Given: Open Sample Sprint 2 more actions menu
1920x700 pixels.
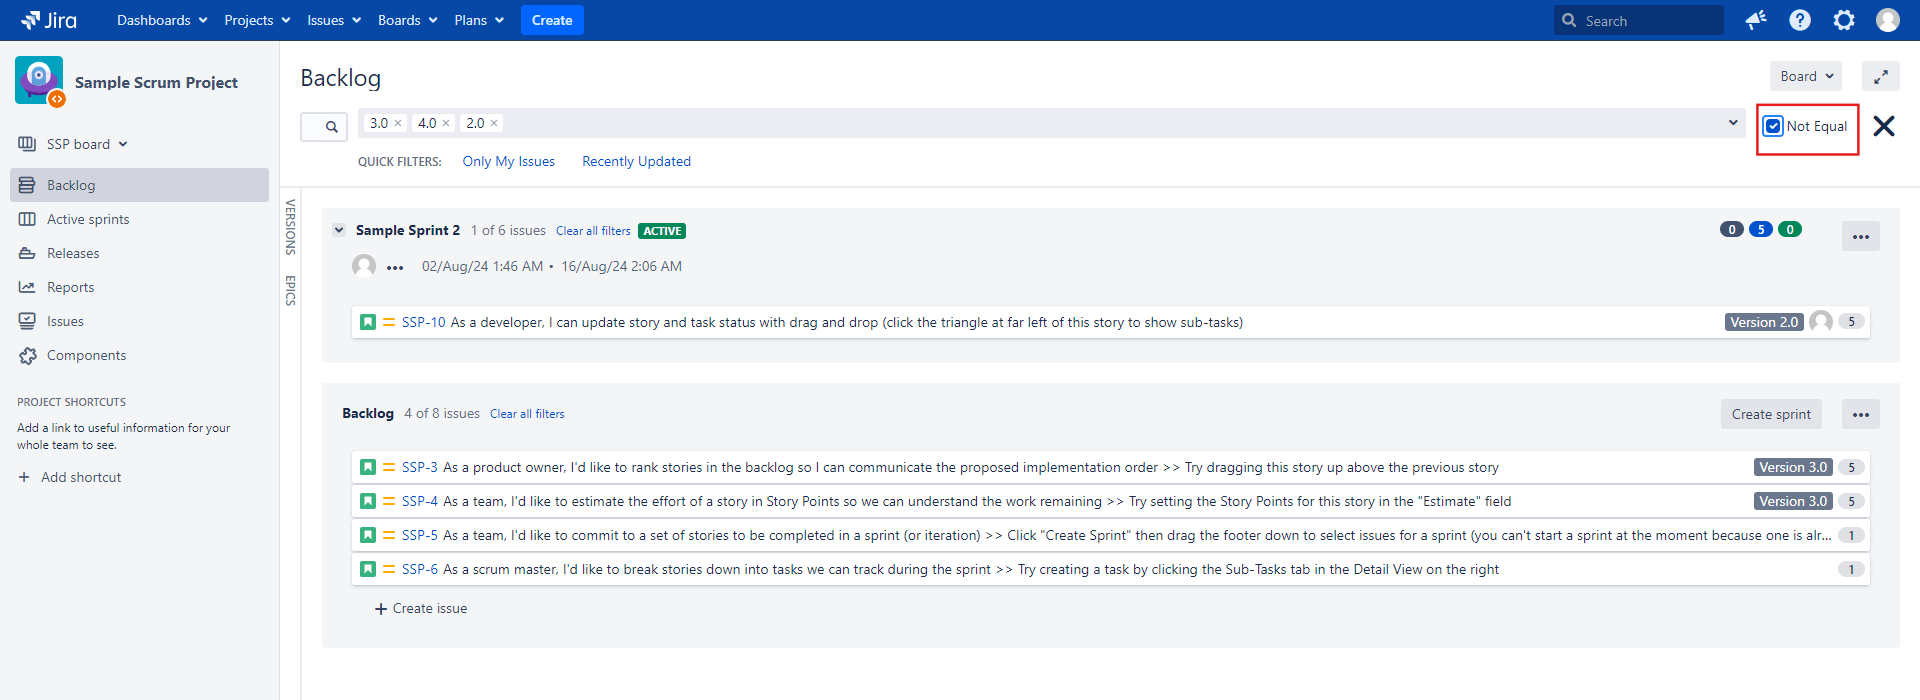Looking at the screenshot, I should (x=1861, y=237).
